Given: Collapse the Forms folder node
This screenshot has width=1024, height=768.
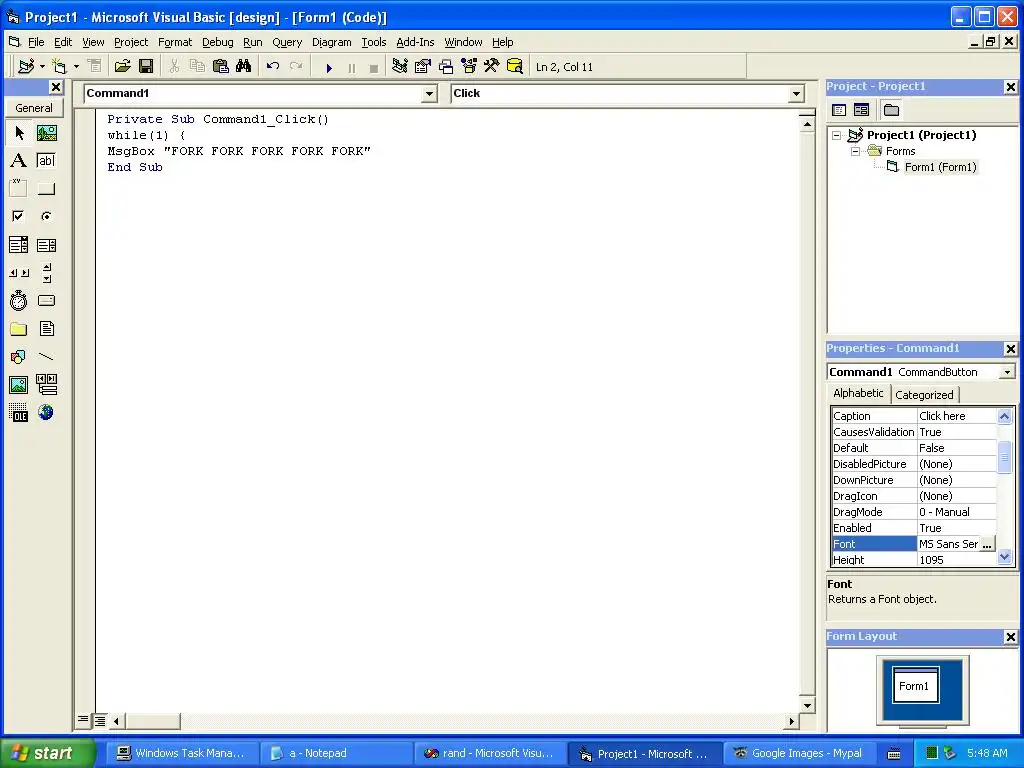Looking at the screenshot, I should coord(856,151).
